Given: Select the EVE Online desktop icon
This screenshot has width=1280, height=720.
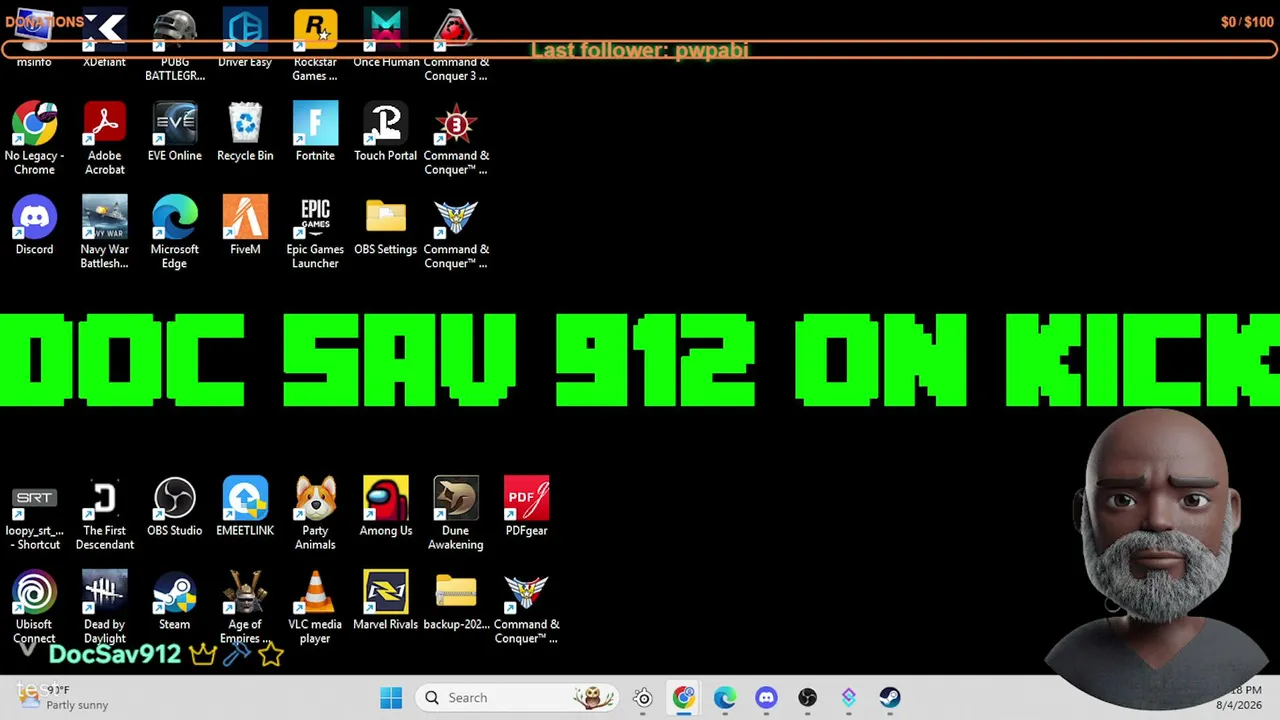Looking at the screenshot, I should click(x=174, y=132).
